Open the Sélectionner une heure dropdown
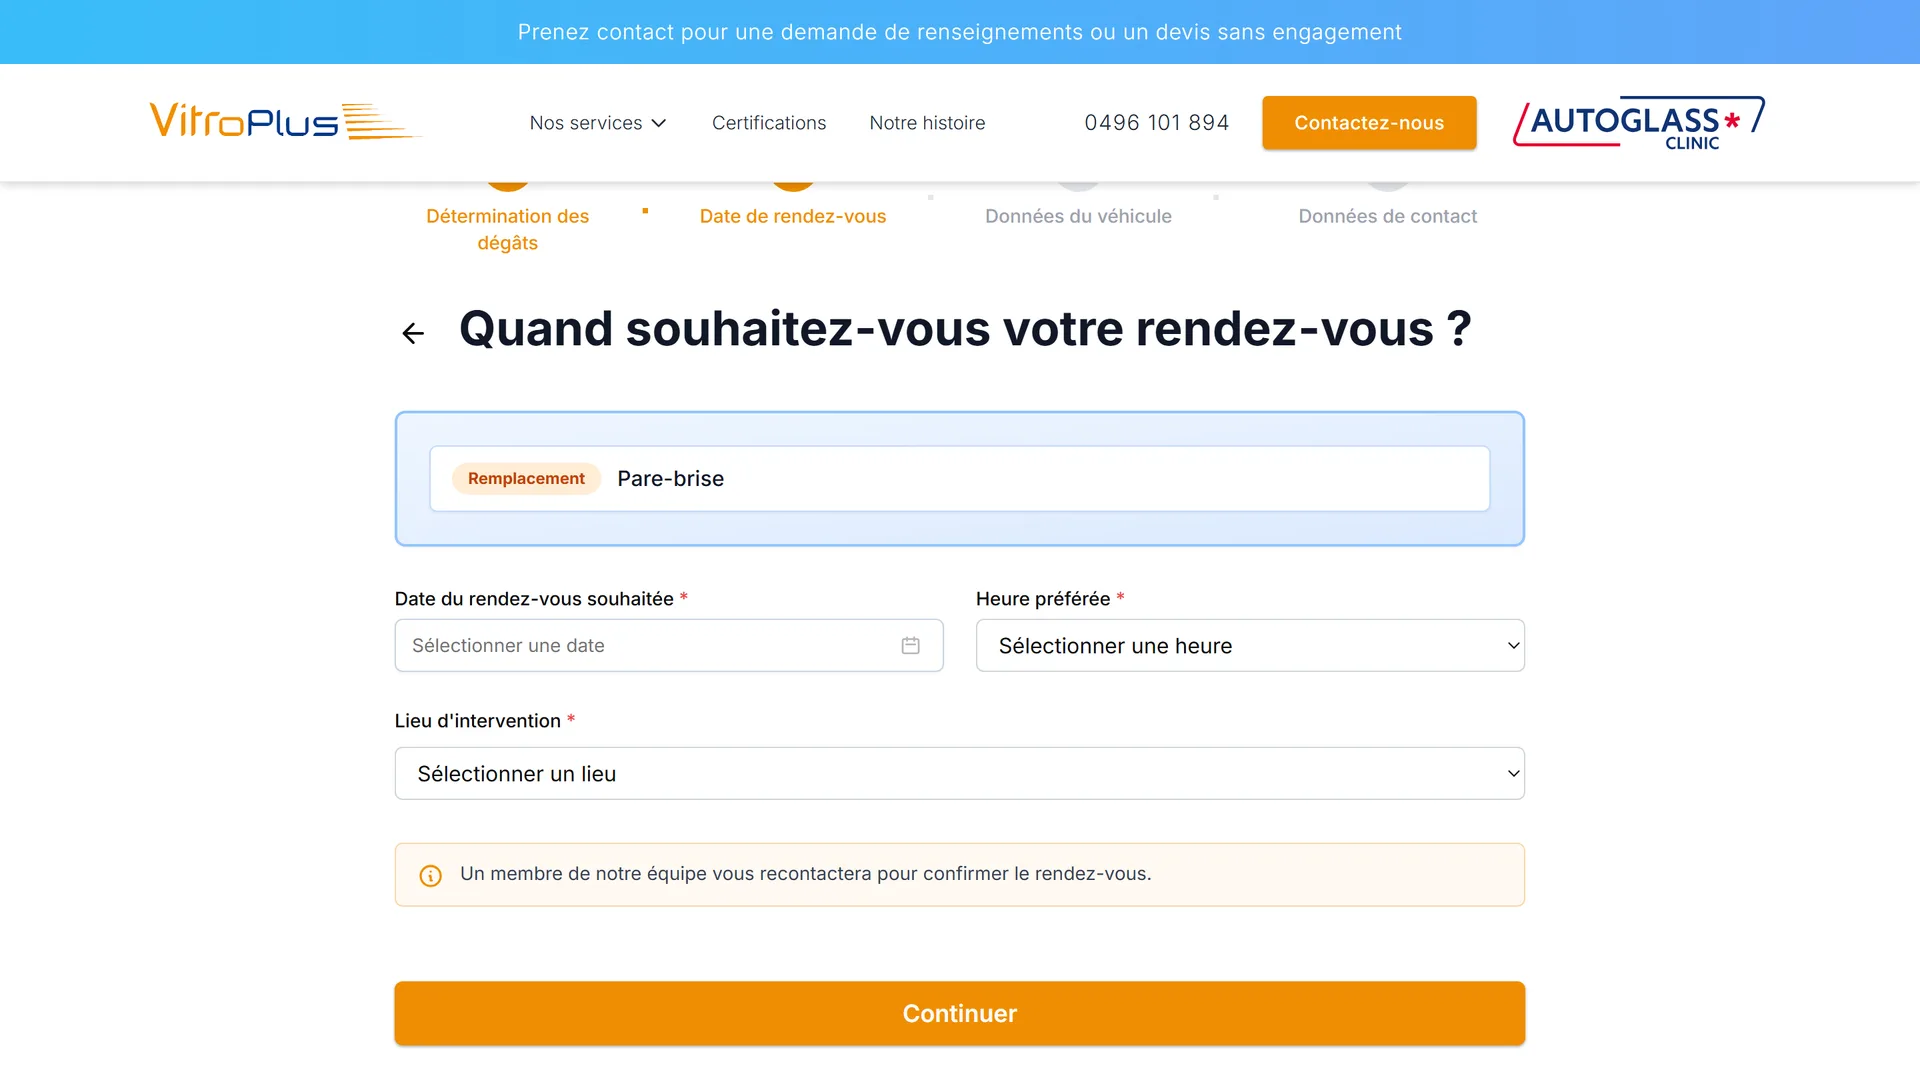The width and height of the screenshot is (1920, 1080). pyautogui.click(x=1250, y=646)
